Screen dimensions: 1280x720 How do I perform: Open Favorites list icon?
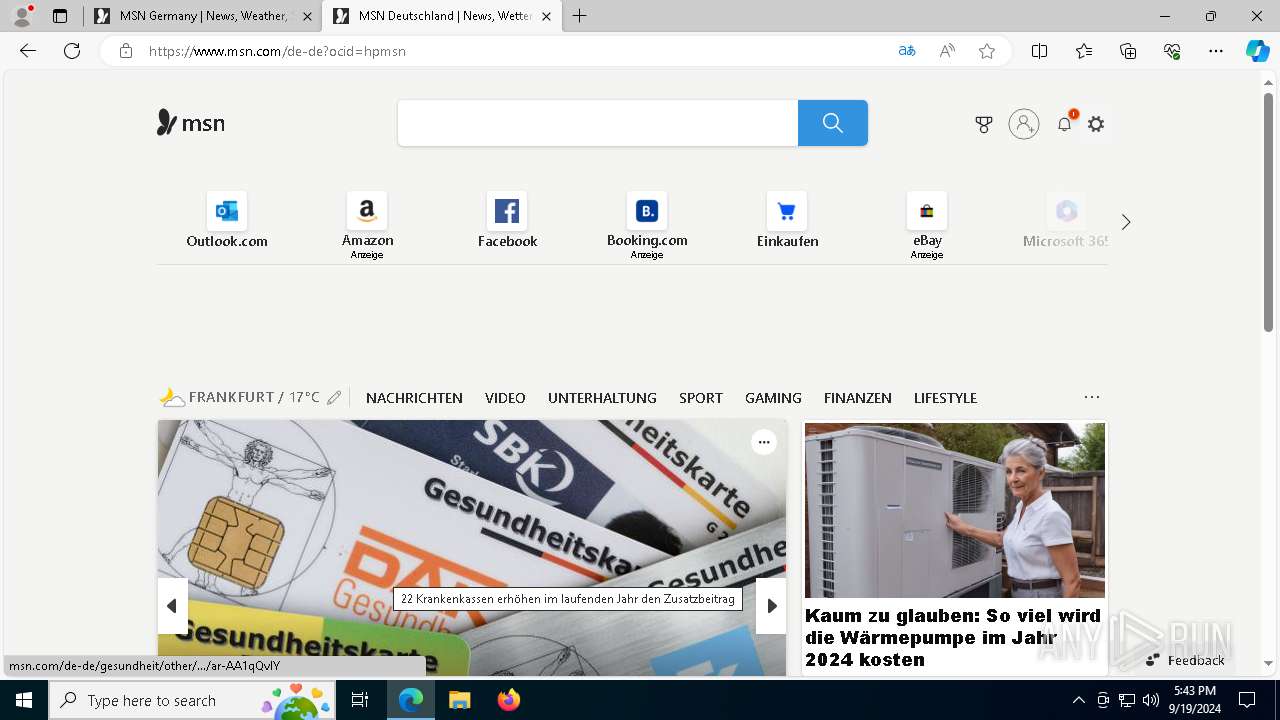(1084, 51)
